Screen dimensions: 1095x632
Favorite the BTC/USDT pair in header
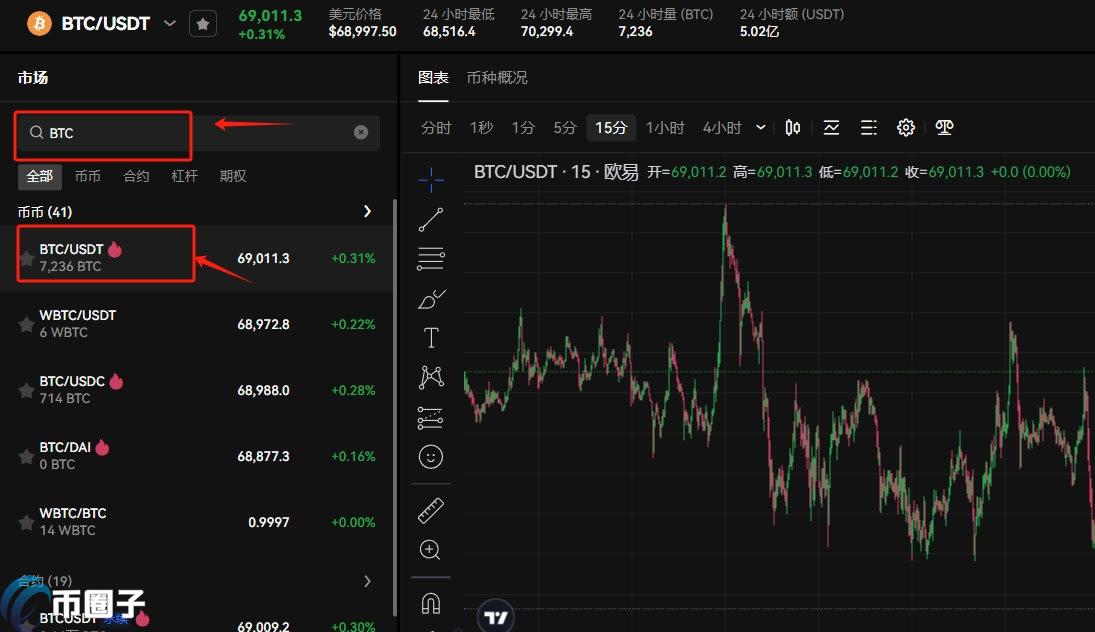tap(203, 24)
